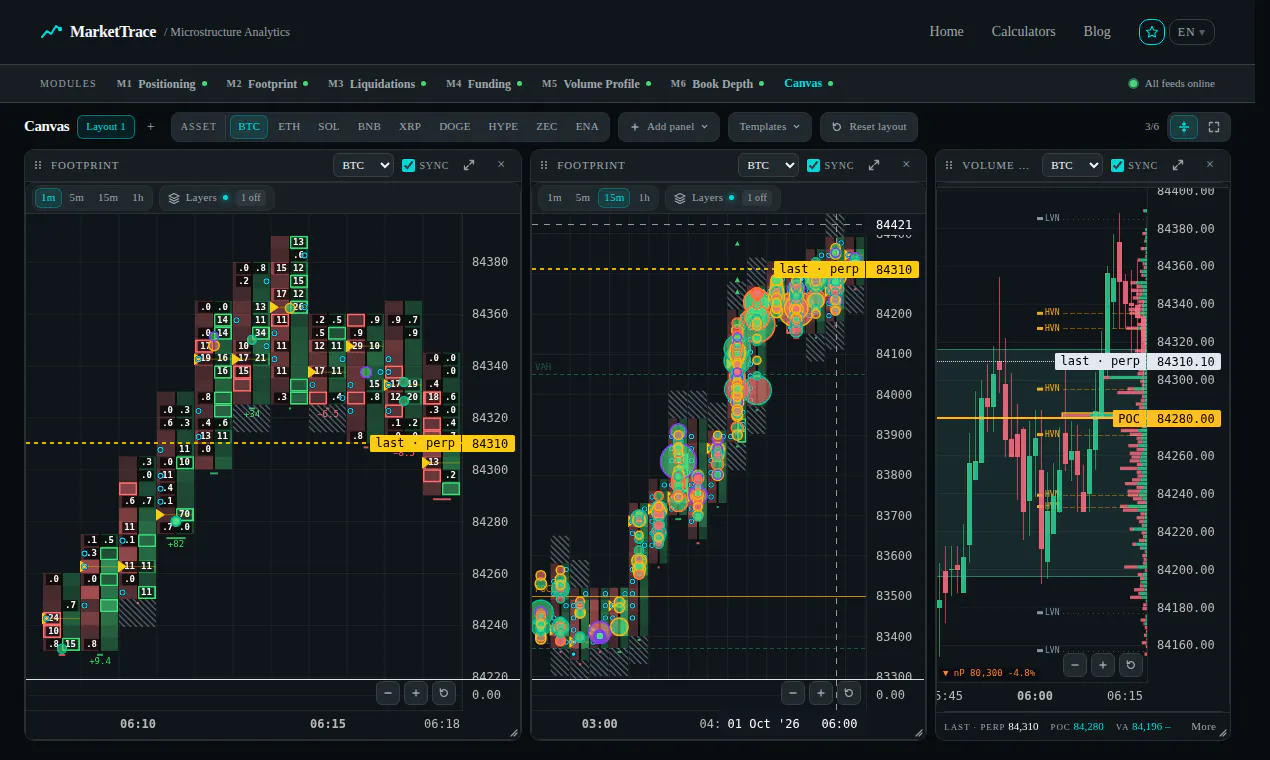This screenshot has height=760, width=1270.
Task: Select 1m timeframe in first Footprint panel
Action: (x=48, y=197)
